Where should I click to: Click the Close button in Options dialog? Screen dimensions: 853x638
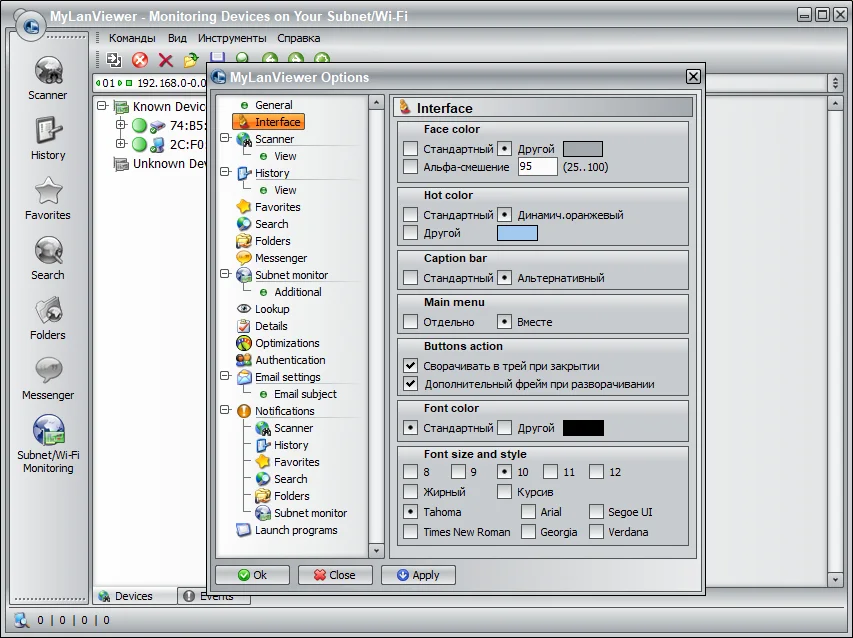335,575
